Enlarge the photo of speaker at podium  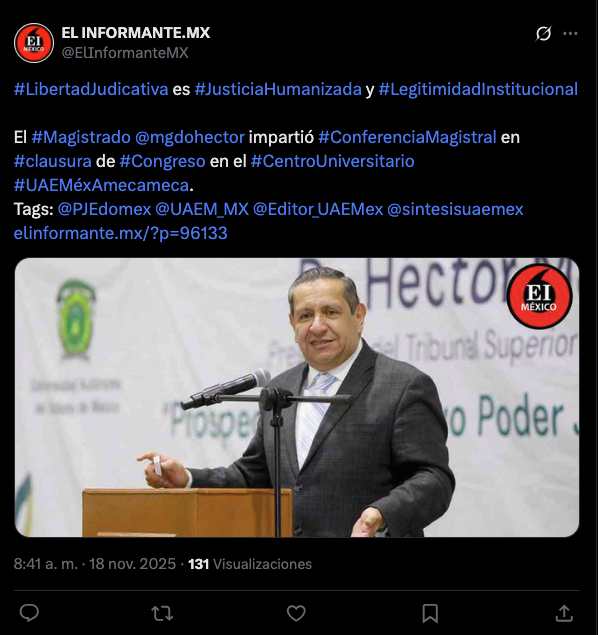tap(297, 397)
